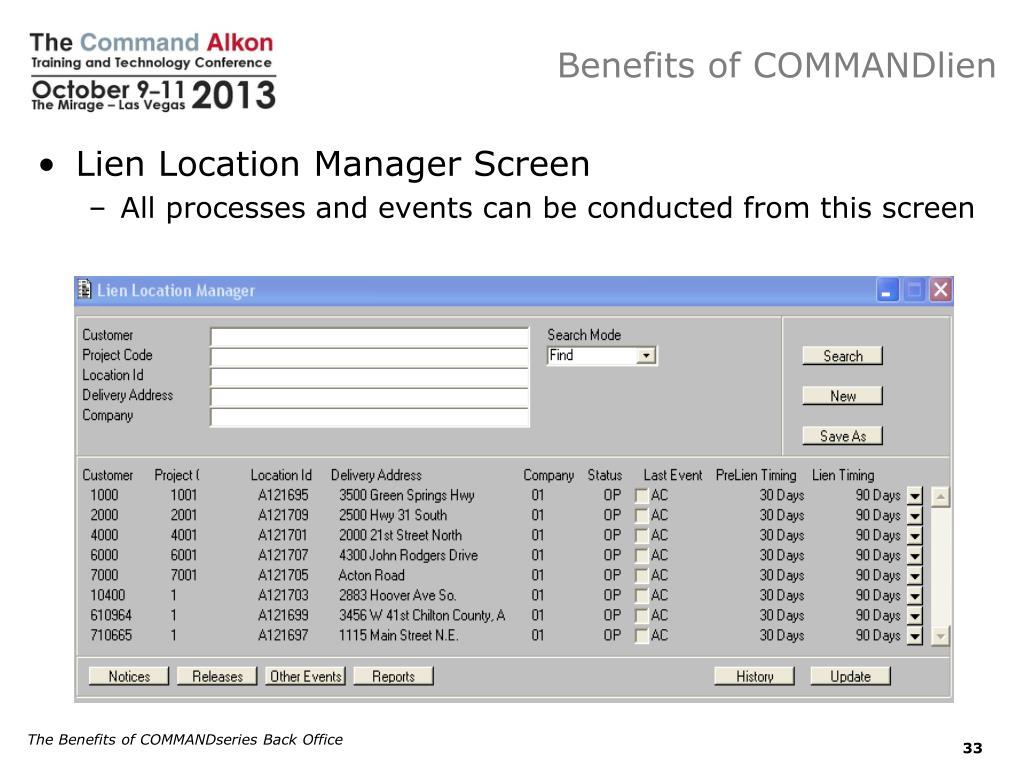Open the Search Mode dropdown showing Find

tap(646, 356)
